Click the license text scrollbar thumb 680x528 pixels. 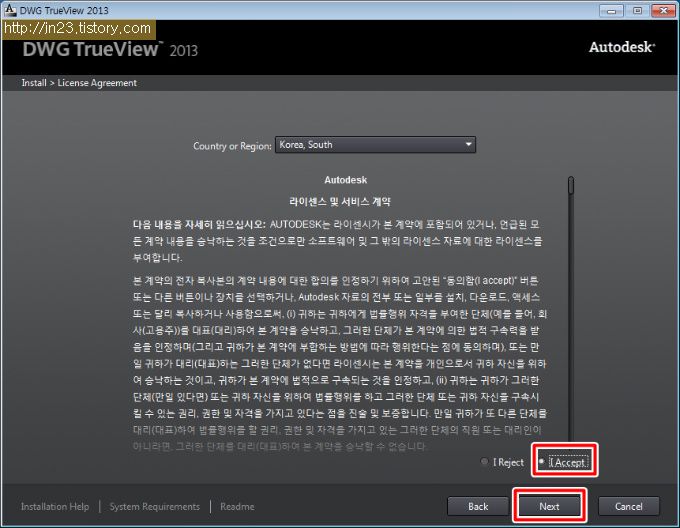pyautogui.click(x=571, y=185)
